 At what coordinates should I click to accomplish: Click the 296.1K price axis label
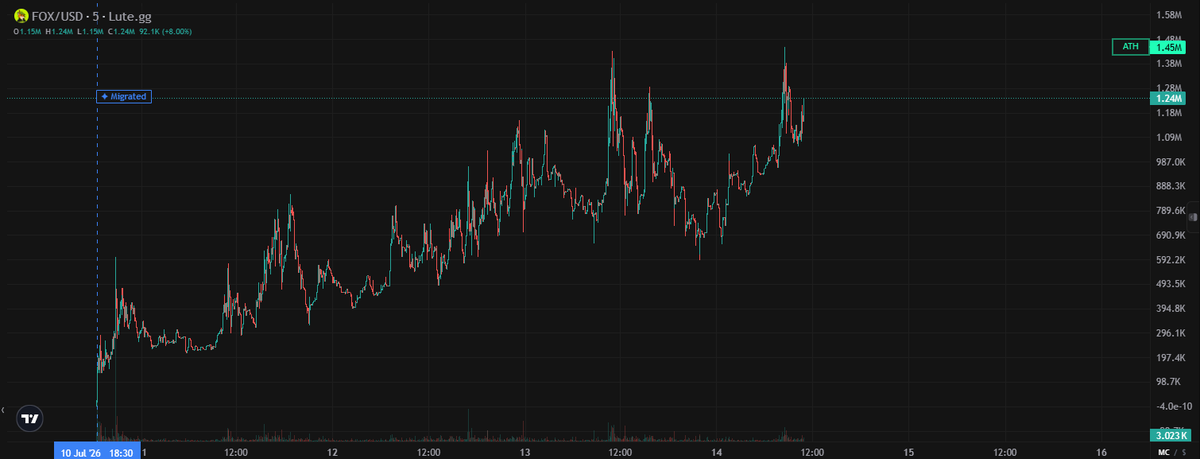(x=1169, y=333)
